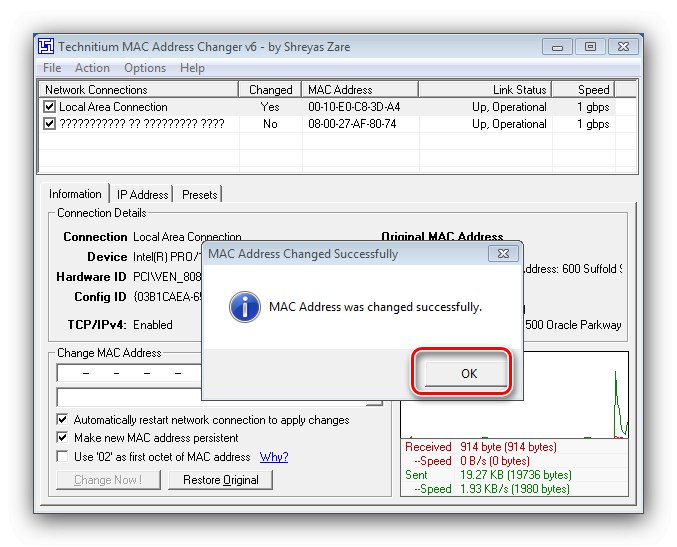Click the Restore Original button

tap(220, 480)
